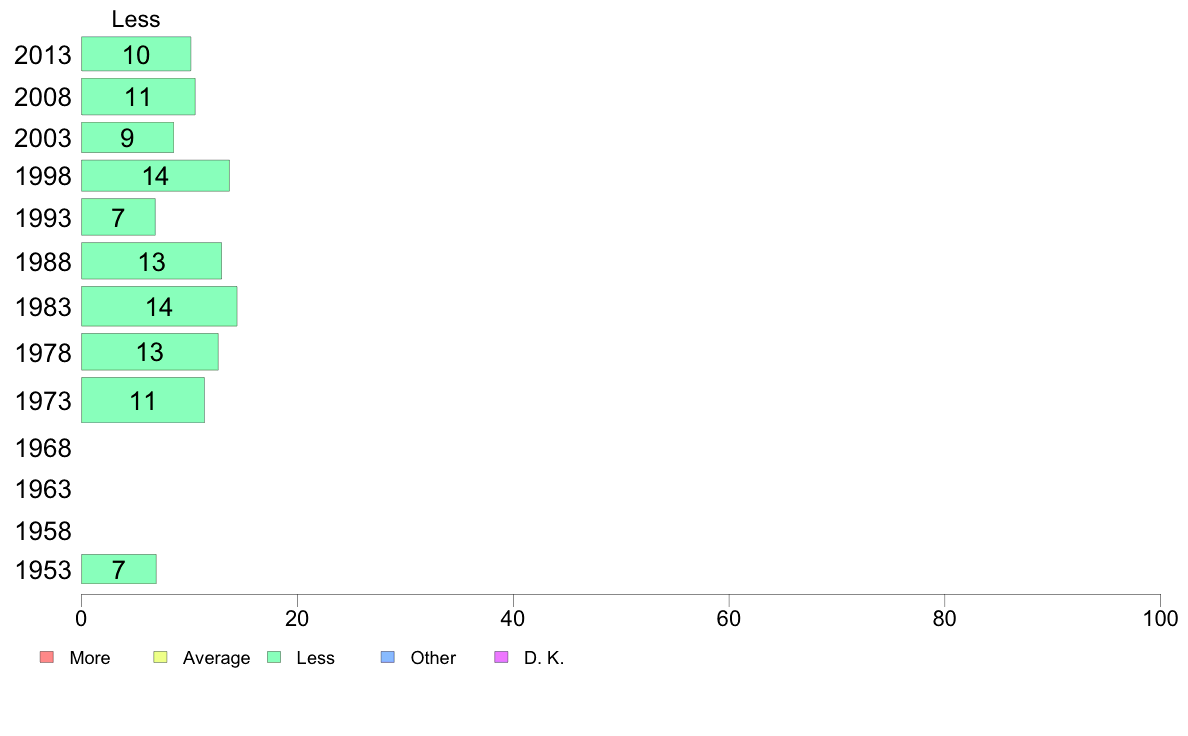Select the 1998 bar showing 14
The image size is (1188, 736).
pyautogui.click(x=155, y=176)
